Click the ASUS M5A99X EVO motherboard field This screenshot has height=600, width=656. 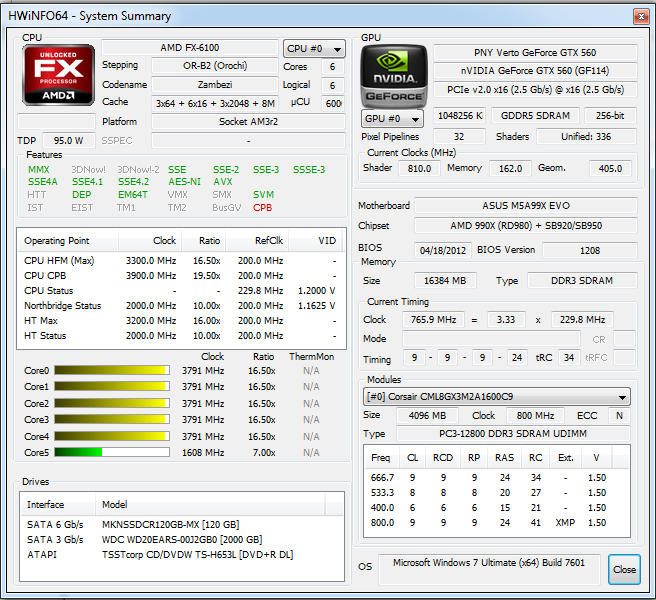tap(526, 206)
